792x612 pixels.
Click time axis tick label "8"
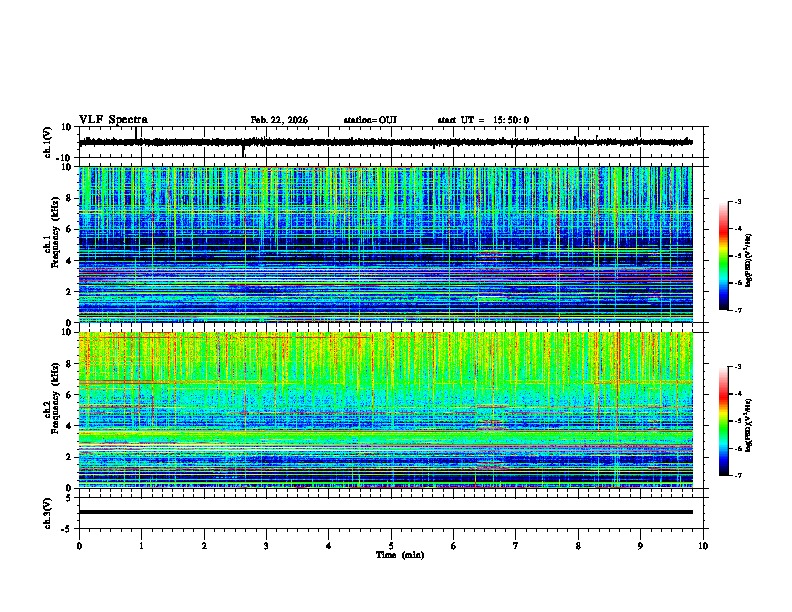tap(578, 546)
